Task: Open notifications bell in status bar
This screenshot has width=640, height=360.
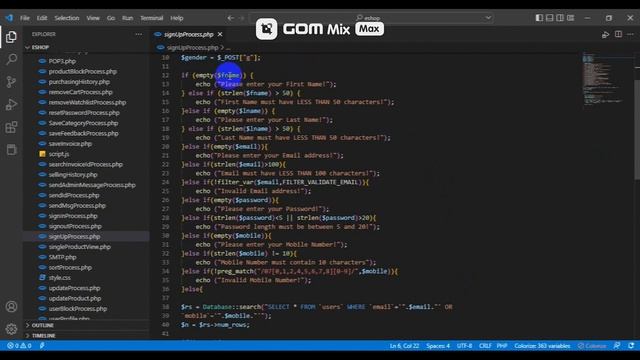Action: coord(631,346)
